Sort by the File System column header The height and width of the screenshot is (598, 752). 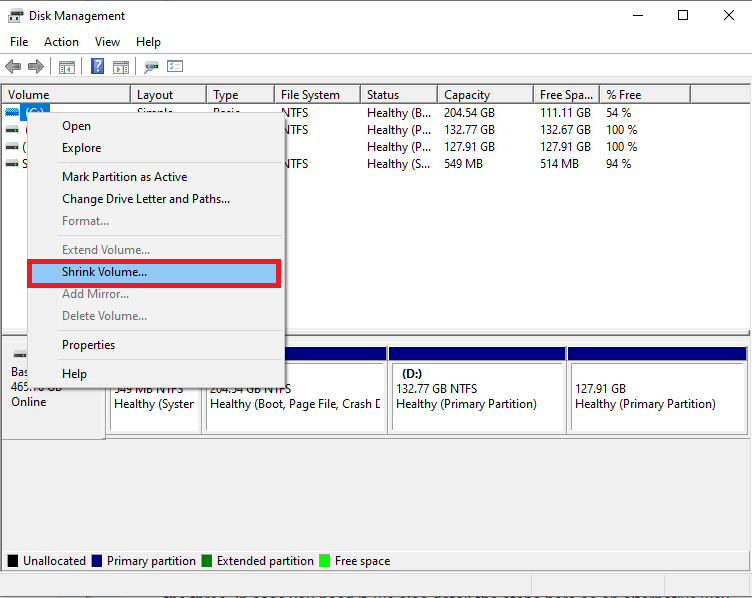click(x=310, y=95)
